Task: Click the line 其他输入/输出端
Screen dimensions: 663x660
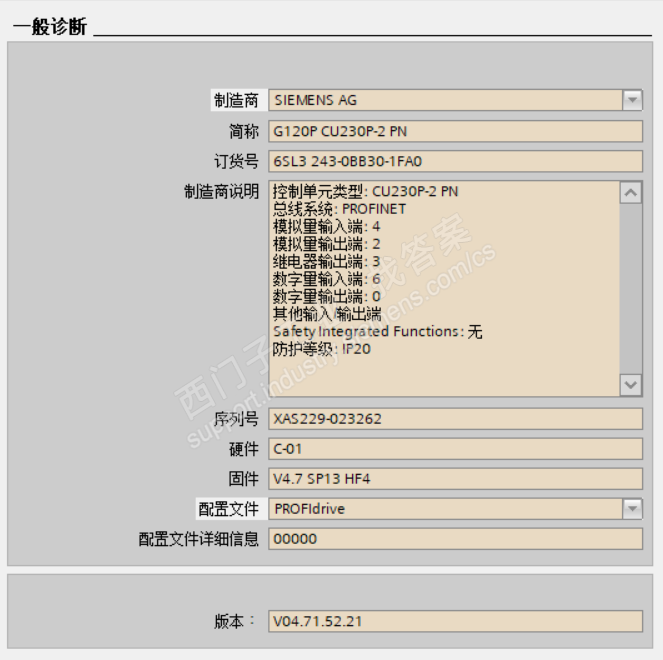Action: [x=327, y=314]
